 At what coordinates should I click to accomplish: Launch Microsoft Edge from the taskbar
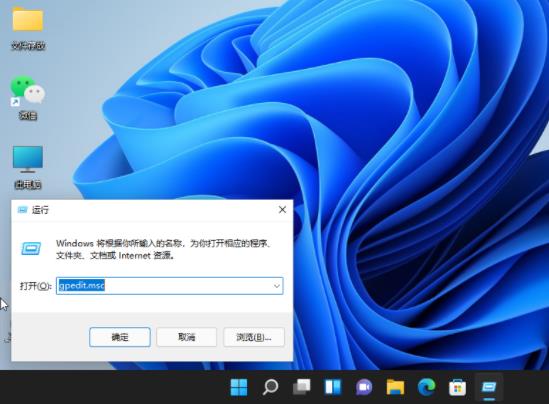point(426,387)
